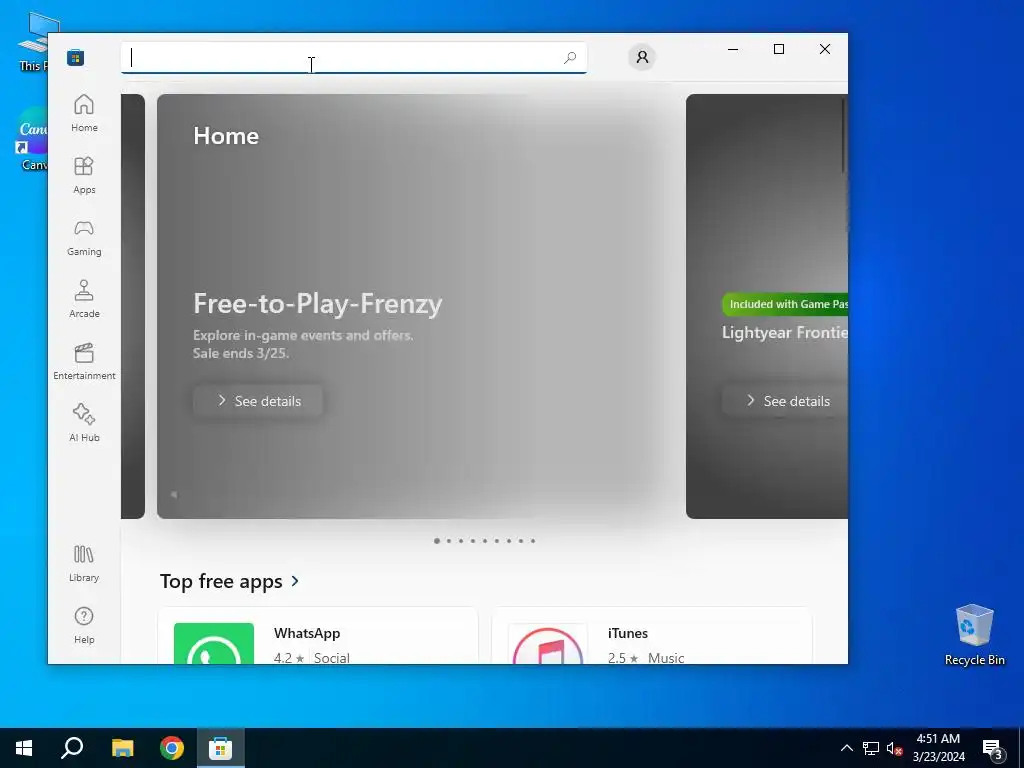
Task: Click the Free-to-Play-Frenzy banner title
Action: click(317, 304)
